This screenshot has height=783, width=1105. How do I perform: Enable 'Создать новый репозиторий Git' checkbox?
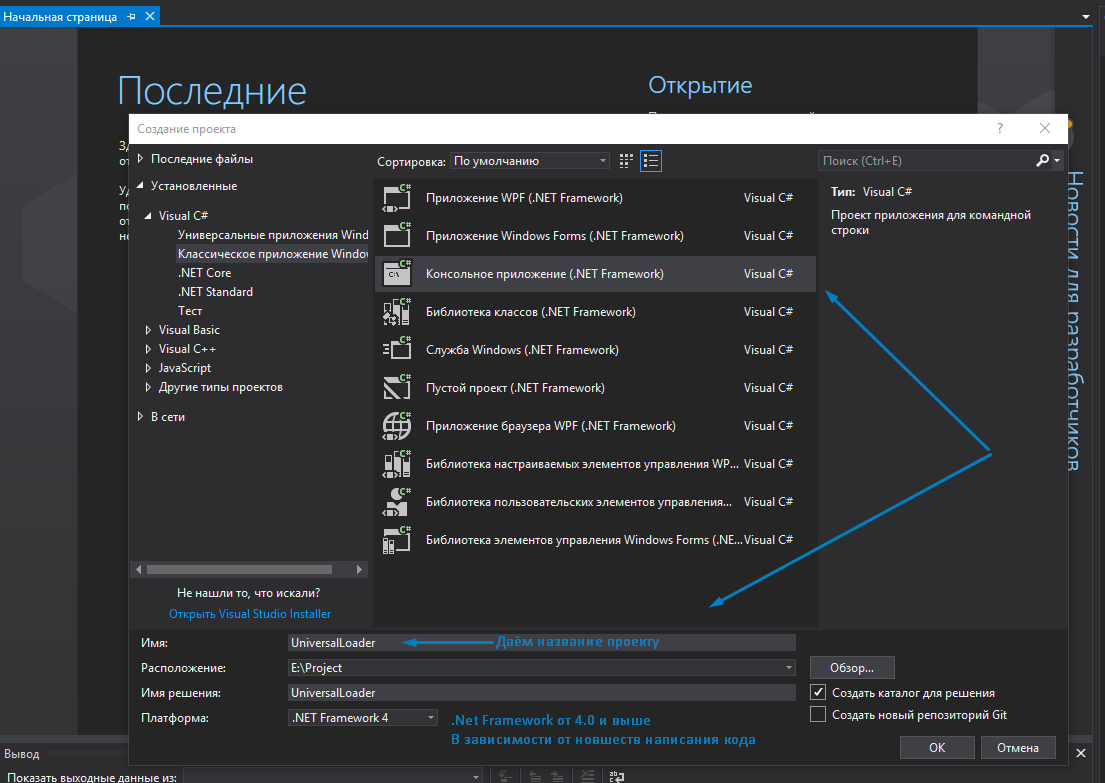pyautogui.click(x=818, y=714)
